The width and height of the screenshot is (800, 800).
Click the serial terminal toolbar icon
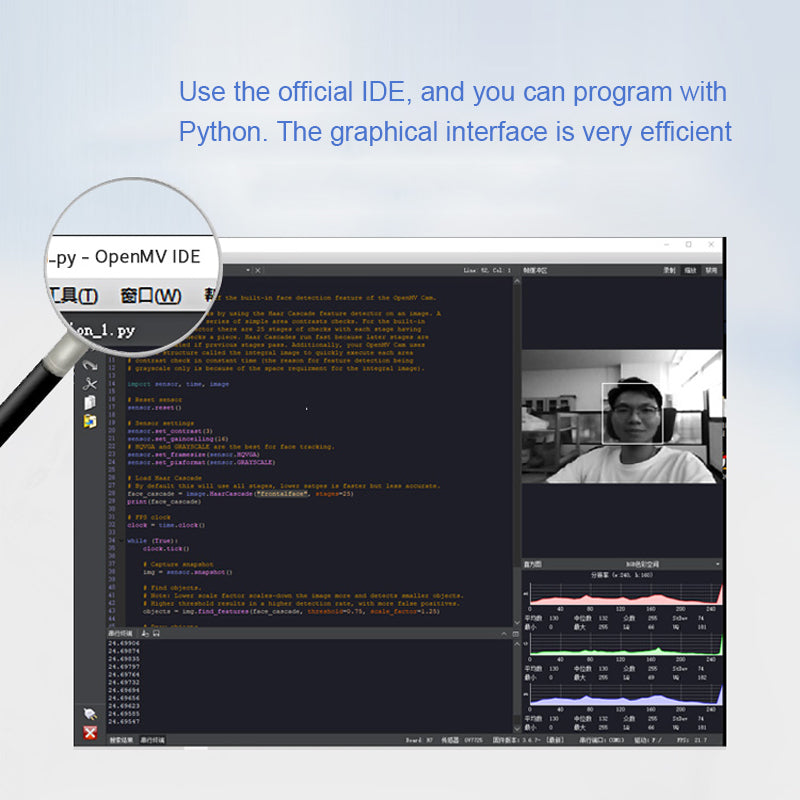[x=144, y=634]
